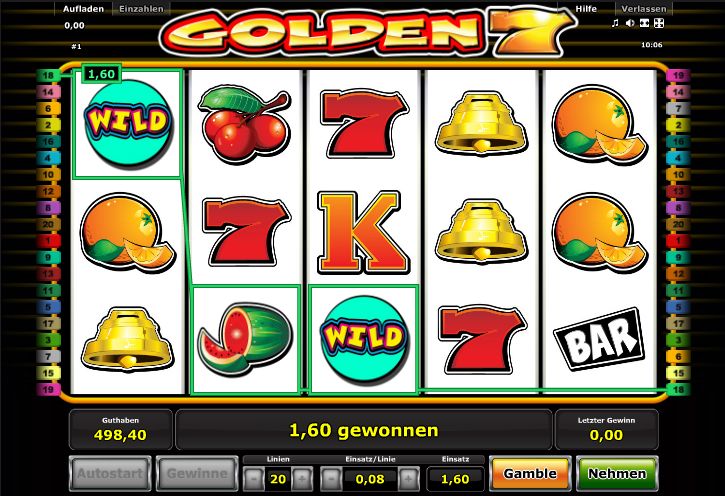
Task: Toggle widescreen view icon
Action: [644, 23]
